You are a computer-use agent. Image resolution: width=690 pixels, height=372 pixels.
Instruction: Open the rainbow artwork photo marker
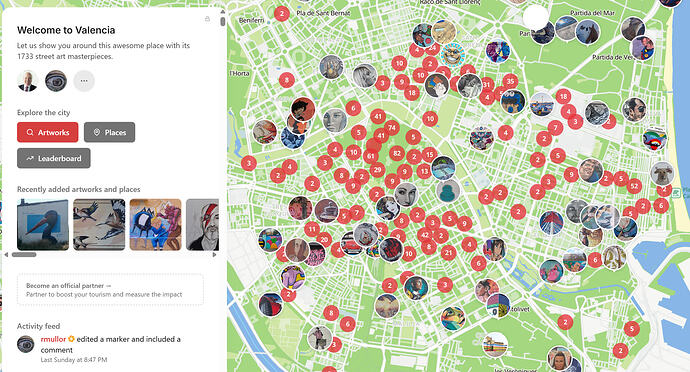coord(655,139)
